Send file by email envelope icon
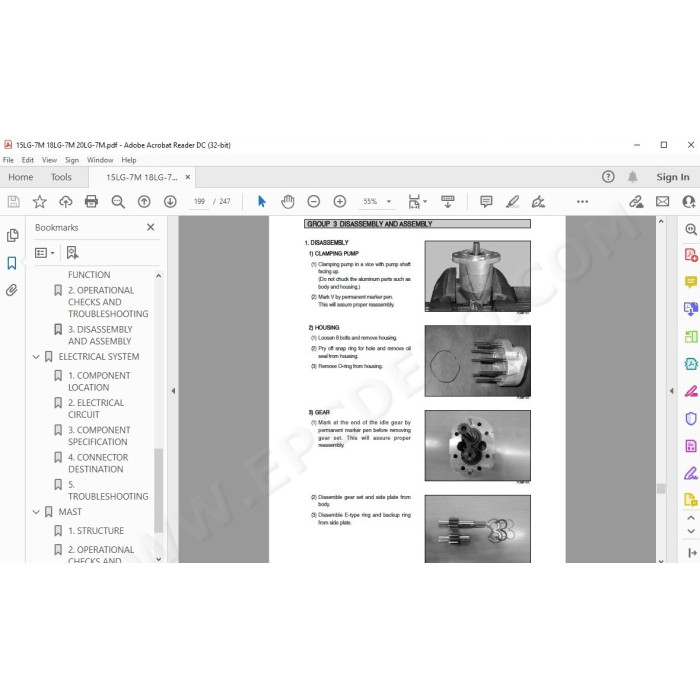700x700 pixels. pyautogui.click(x=662, y=202)
